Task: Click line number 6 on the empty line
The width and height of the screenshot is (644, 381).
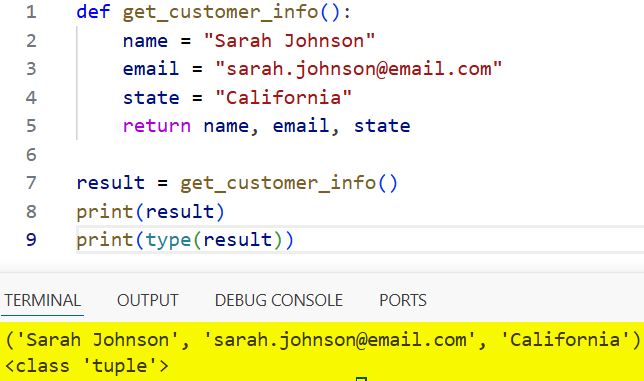Action: point(31,154)
